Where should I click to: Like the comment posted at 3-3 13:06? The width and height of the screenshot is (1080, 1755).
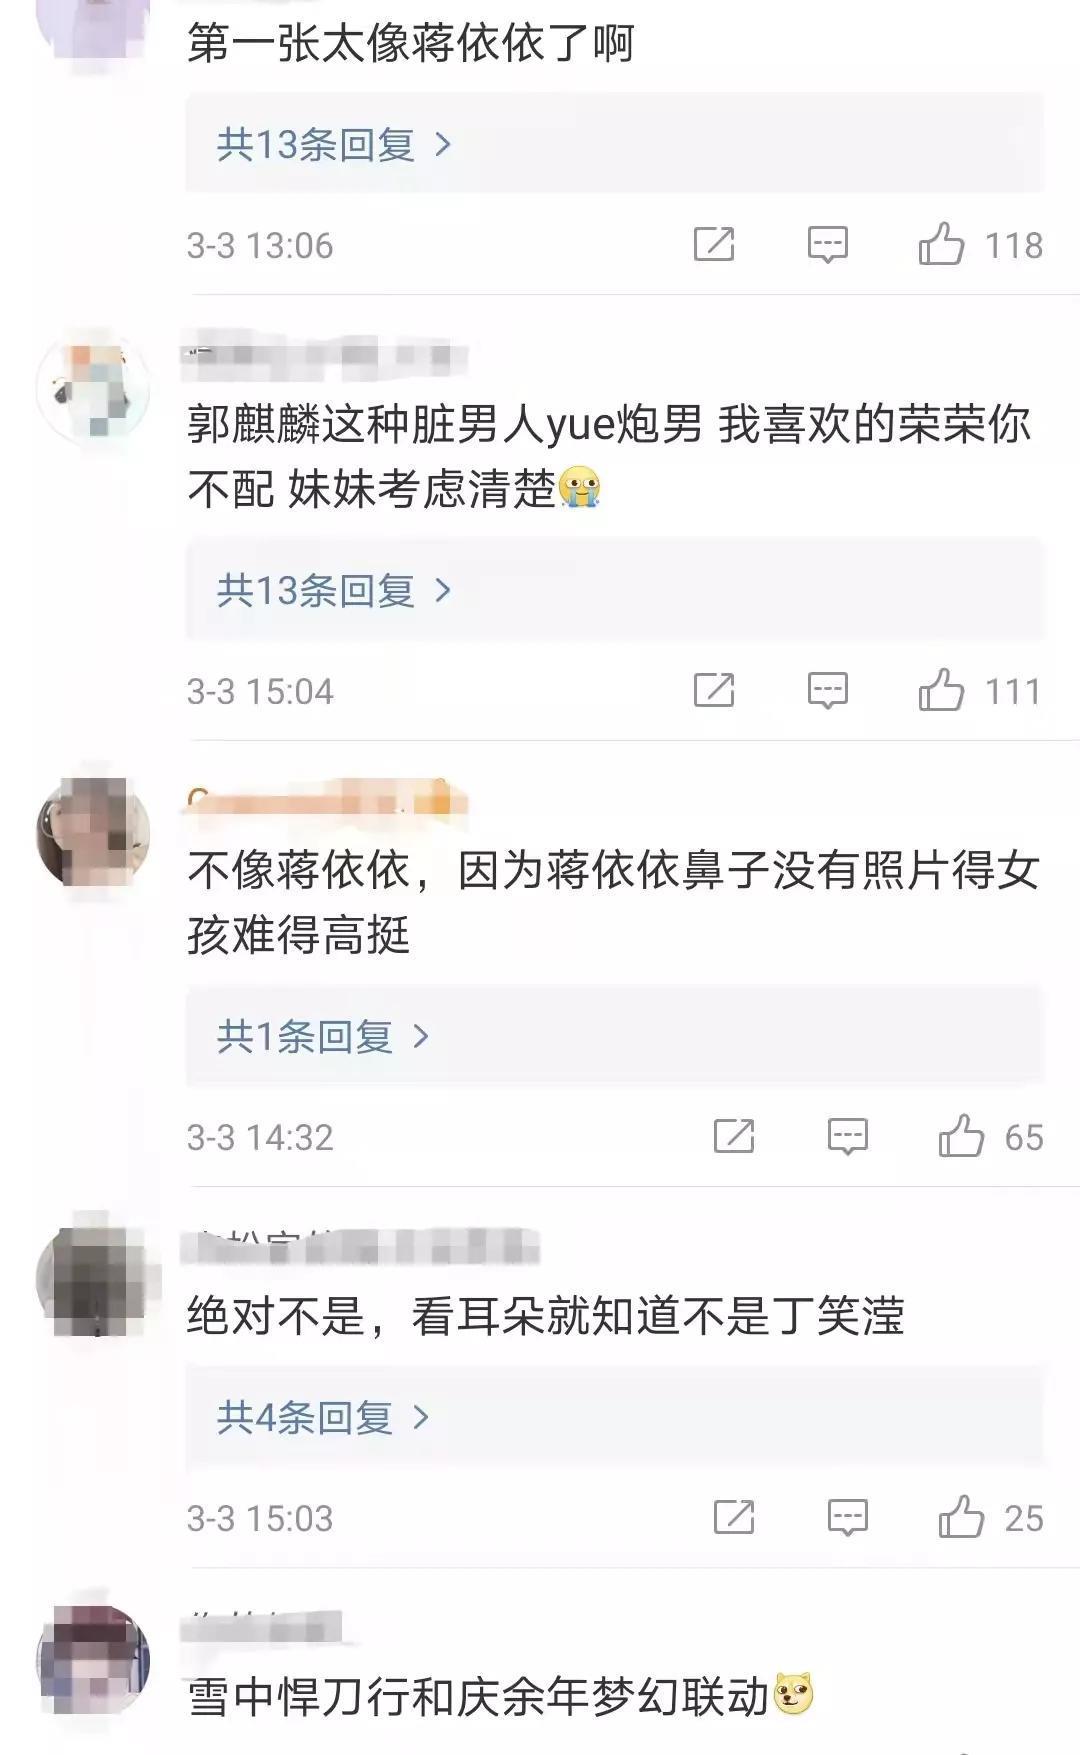[x=941, y=244]
